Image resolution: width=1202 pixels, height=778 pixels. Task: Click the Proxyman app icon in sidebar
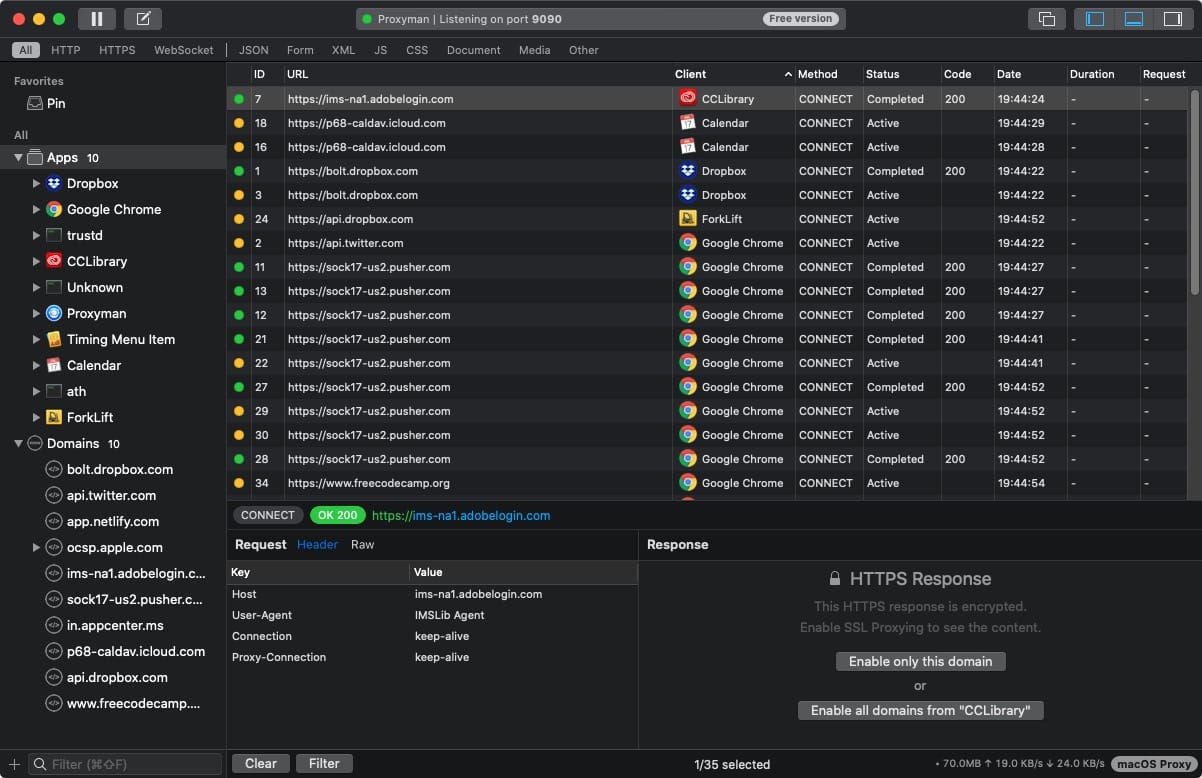point(54,313)
